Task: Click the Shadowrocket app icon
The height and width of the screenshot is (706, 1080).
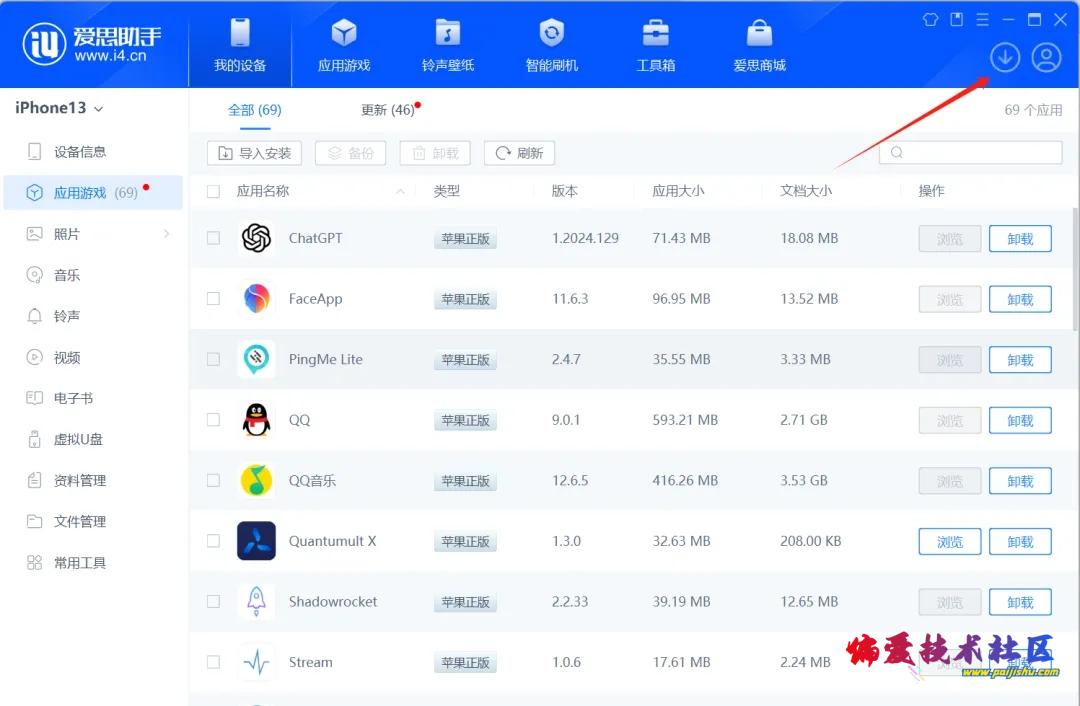Action: 256,601
